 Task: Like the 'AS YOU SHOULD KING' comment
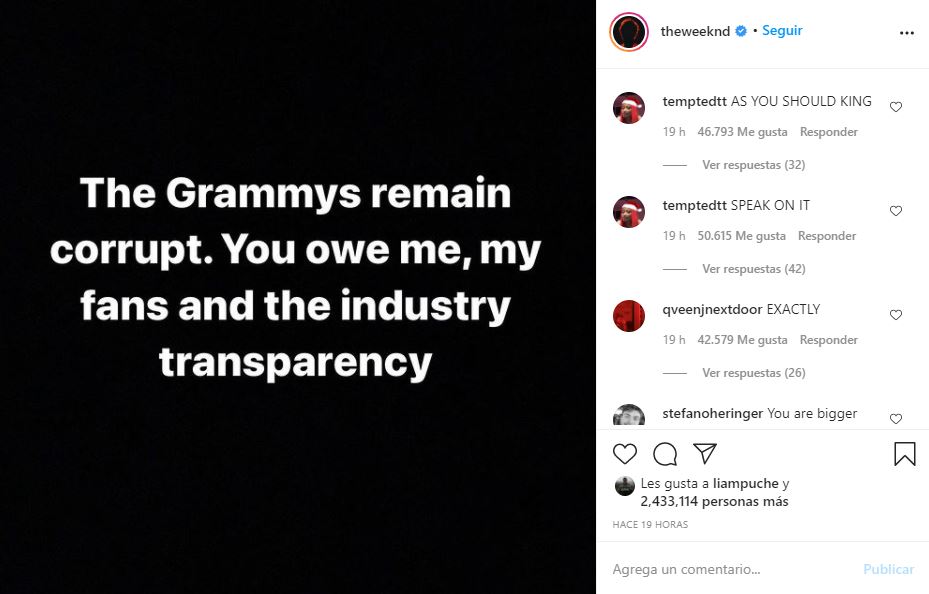click(896, 107)
